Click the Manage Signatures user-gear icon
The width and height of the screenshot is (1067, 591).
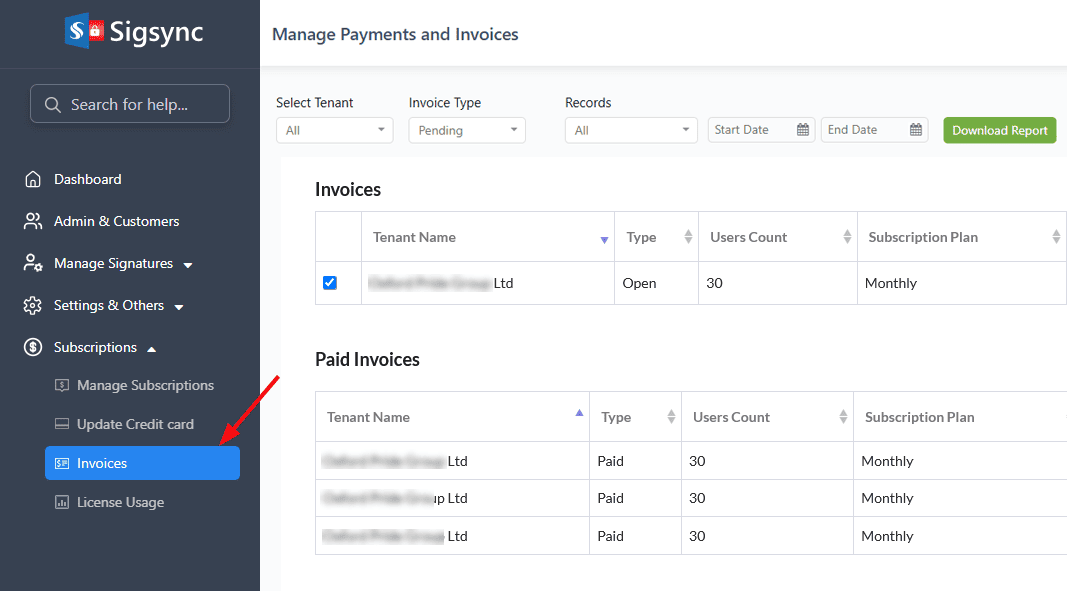[x=34, y=264]
